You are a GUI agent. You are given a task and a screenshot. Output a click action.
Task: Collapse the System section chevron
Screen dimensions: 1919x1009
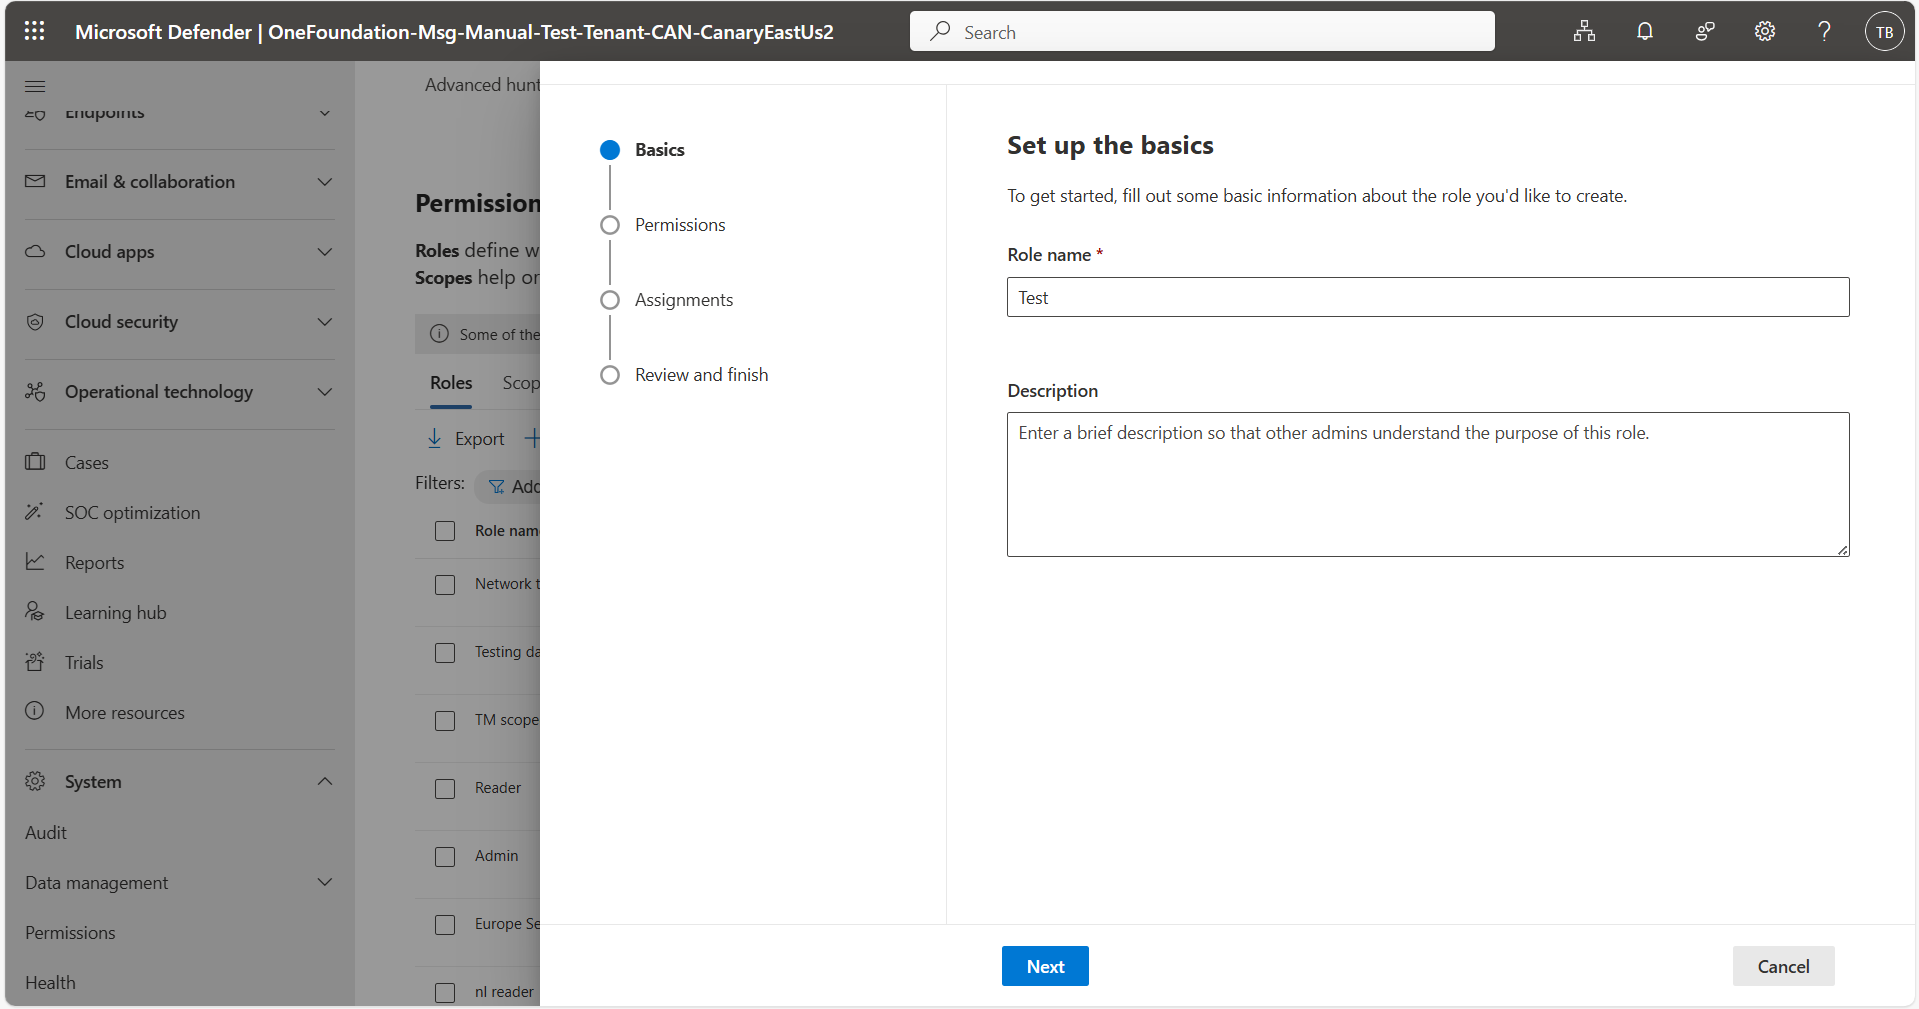pos(325,781)
